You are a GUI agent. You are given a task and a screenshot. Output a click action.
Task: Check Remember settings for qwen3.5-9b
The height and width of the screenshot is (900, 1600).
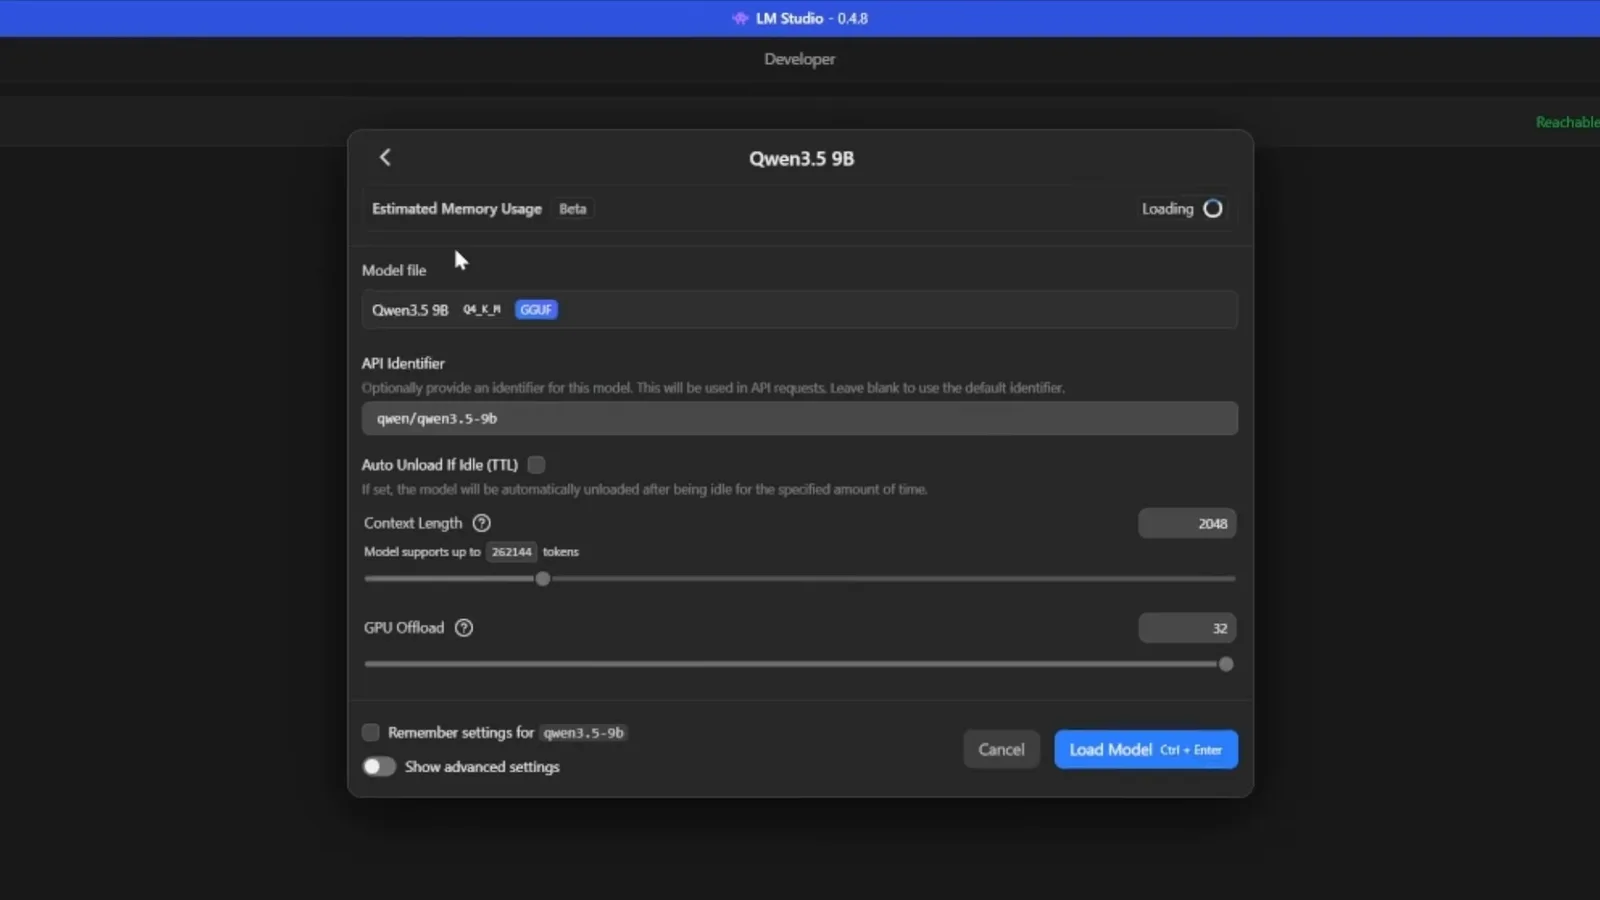point(371,733)
